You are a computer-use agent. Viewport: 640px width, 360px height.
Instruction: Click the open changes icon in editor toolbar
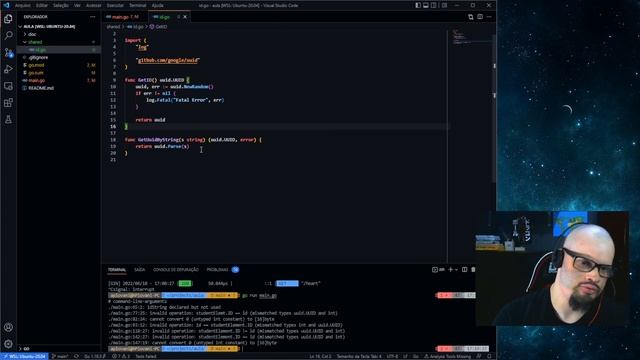coord(471,17)
